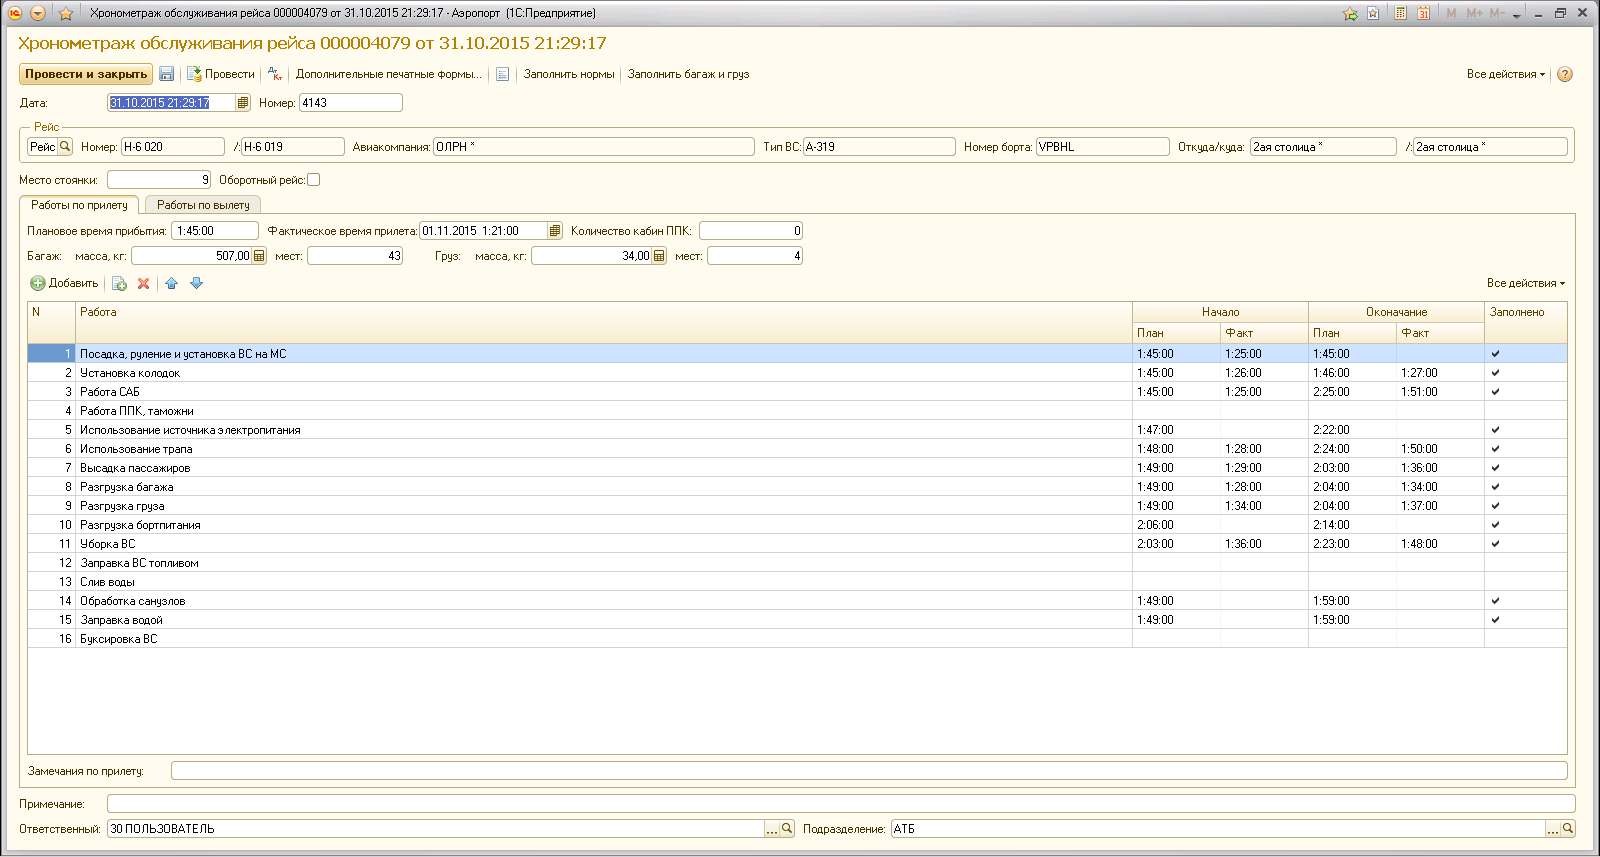The width and height of the screenshot is (1600, 857).
Task: Click the save document floppy disk icon
Action: click(167, 74)
